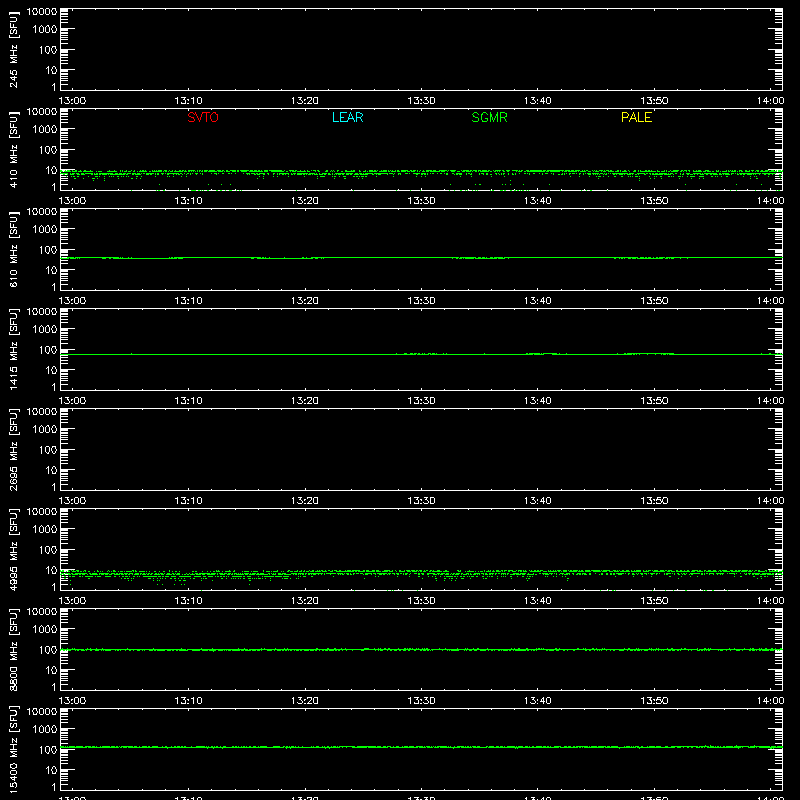Screen dimensions: 800x800
Task: Click the 245 MHz [SFU] axis label
Action: [x=13, y=49]
